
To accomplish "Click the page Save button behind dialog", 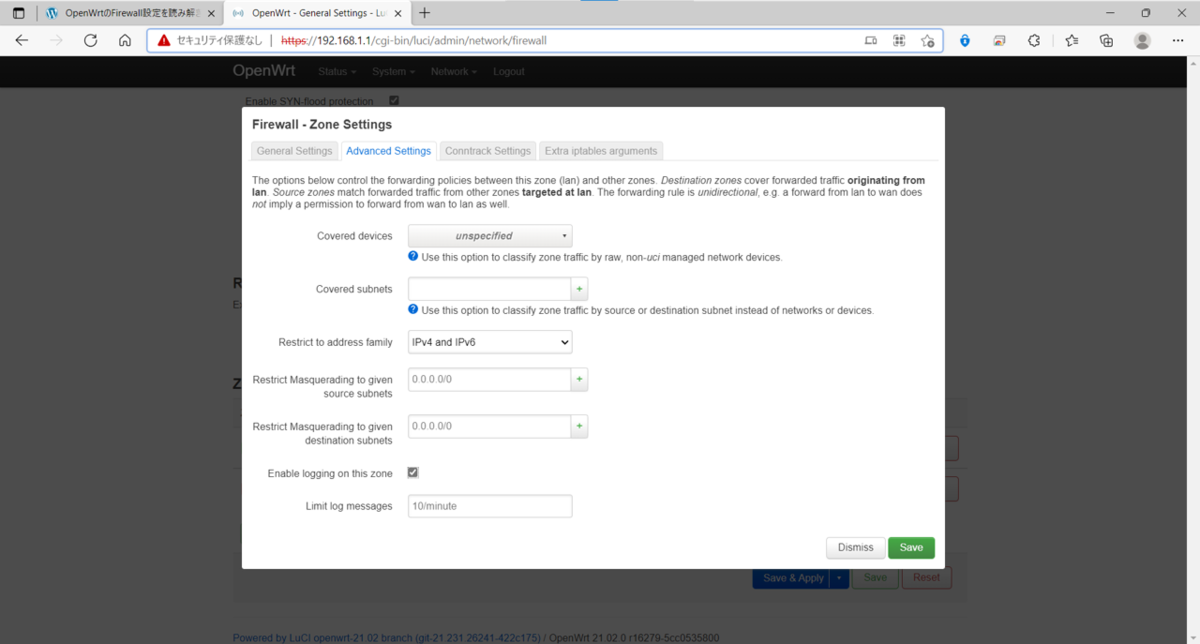I will (x=875, y=578).
